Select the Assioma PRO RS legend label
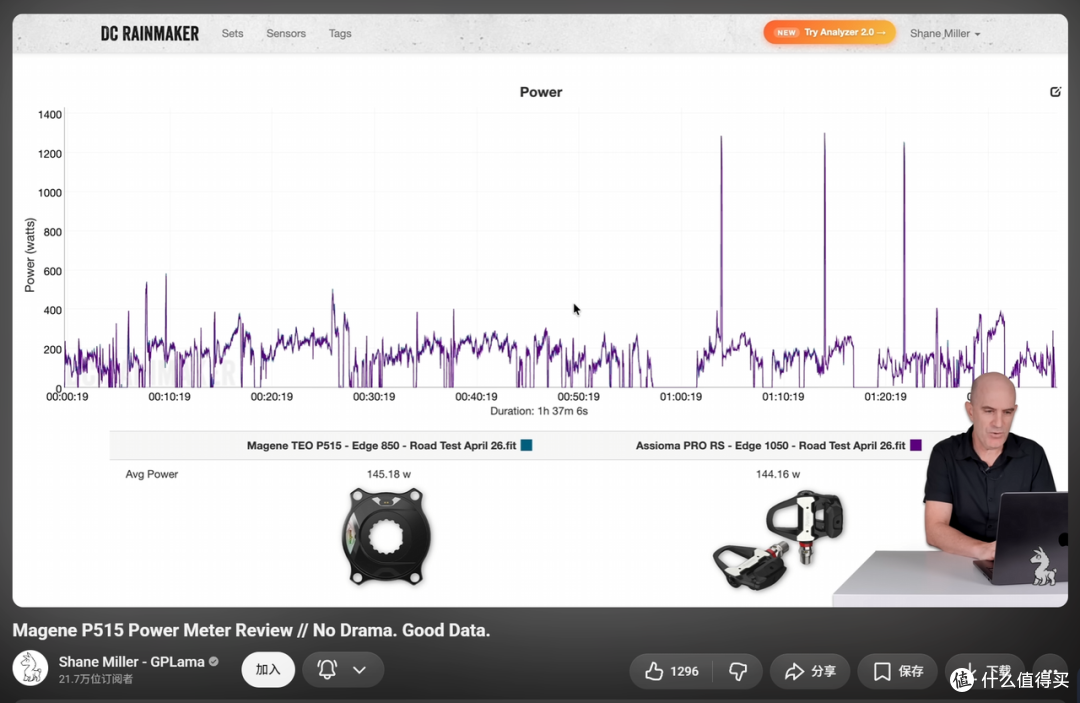 pos(770,445)
